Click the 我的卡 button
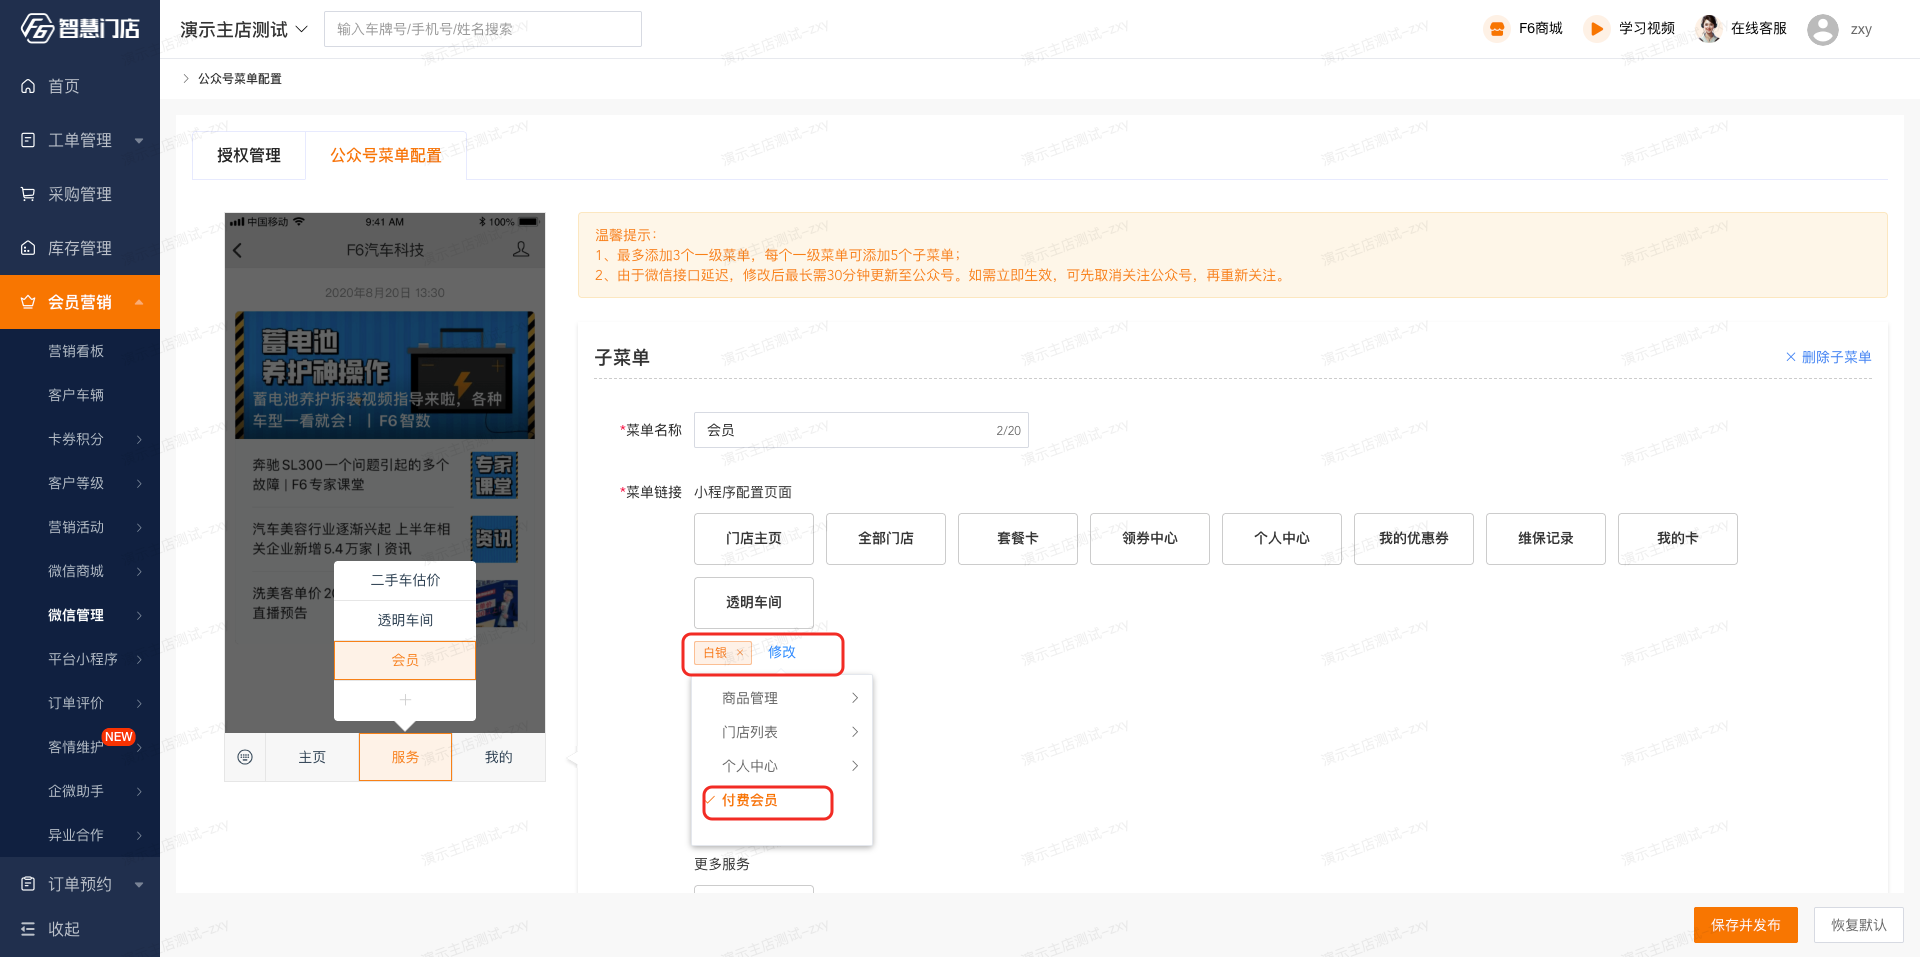 (x=1678, y=538)
